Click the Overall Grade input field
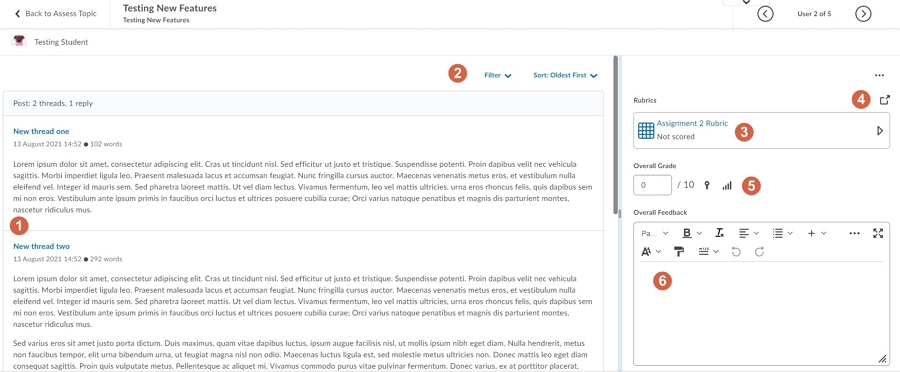The height and width of the screenshot is (372, 900). tap(653, 185)
